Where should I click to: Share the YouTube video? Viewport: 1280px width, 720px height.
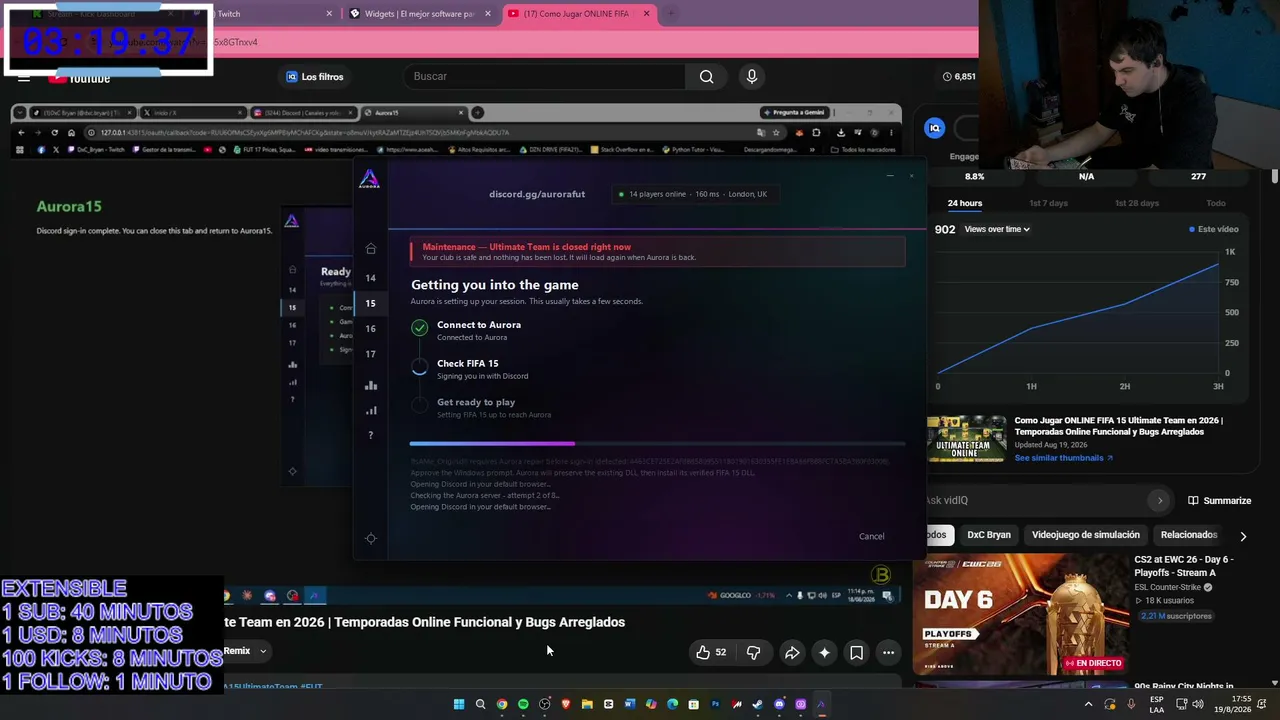coord(792,653)
